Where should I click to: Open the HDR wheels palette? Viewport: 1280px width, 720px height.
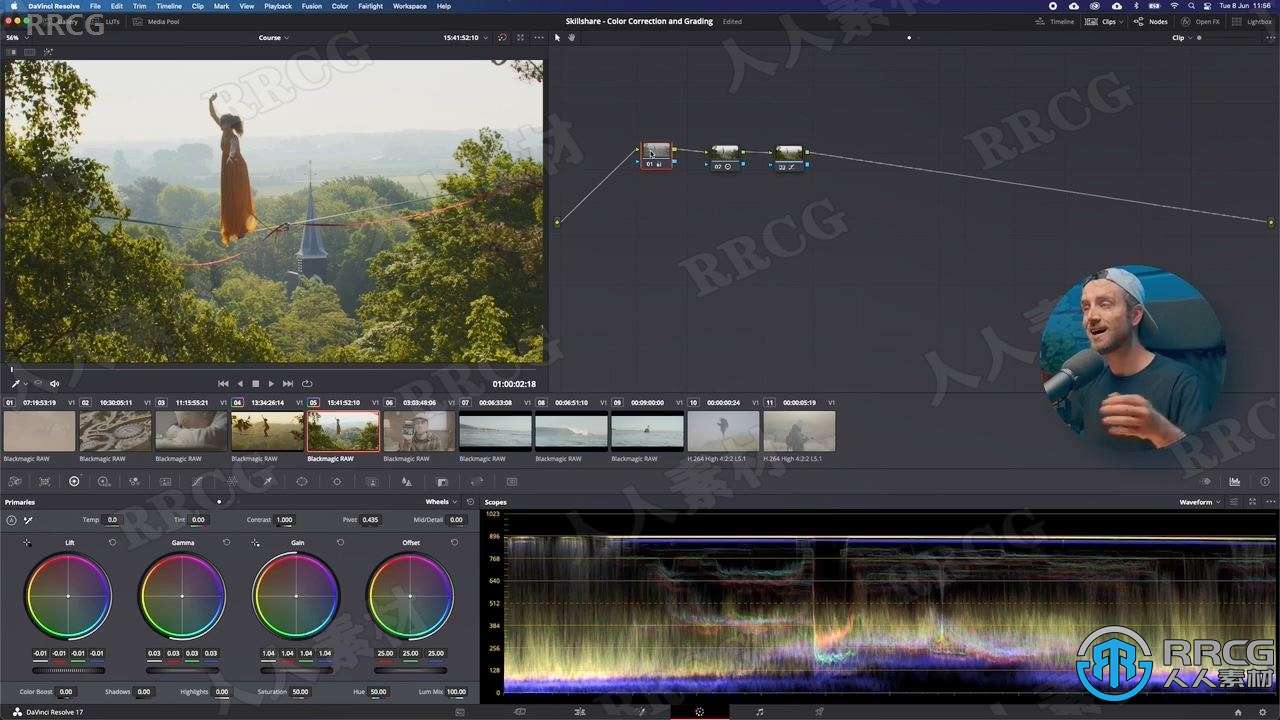click(103, 481)
